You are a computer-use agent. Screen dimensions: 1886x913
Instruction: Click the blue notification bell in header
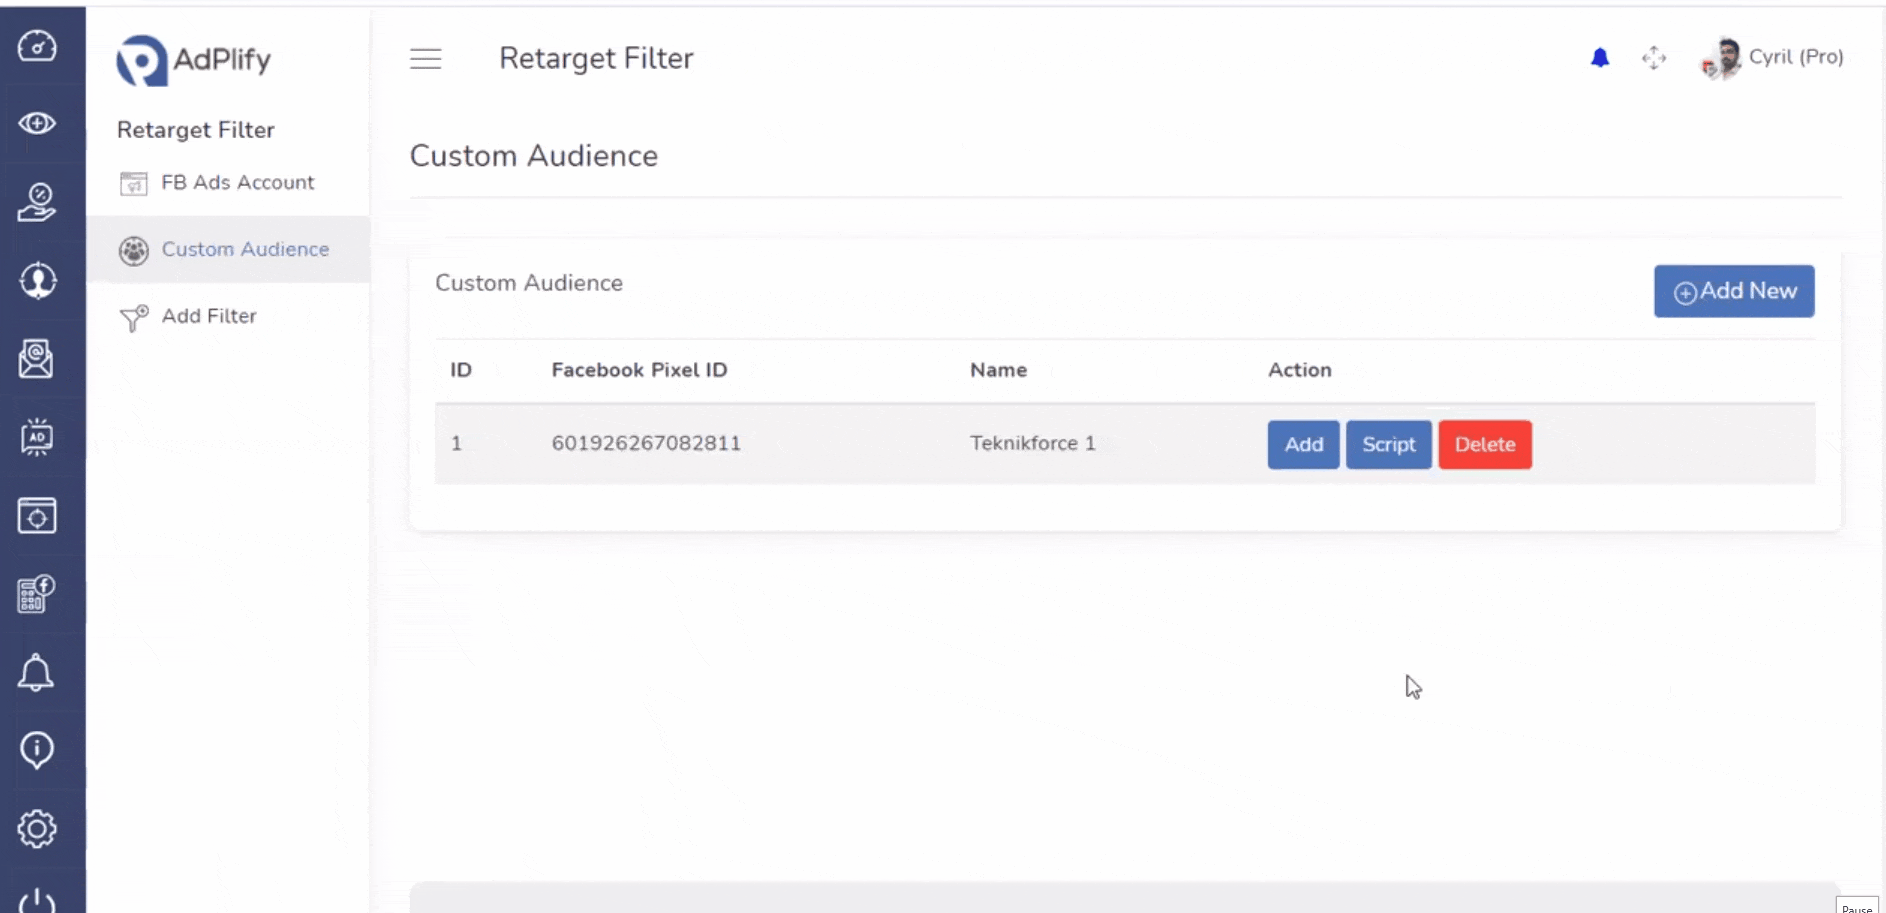point(1600,58)
